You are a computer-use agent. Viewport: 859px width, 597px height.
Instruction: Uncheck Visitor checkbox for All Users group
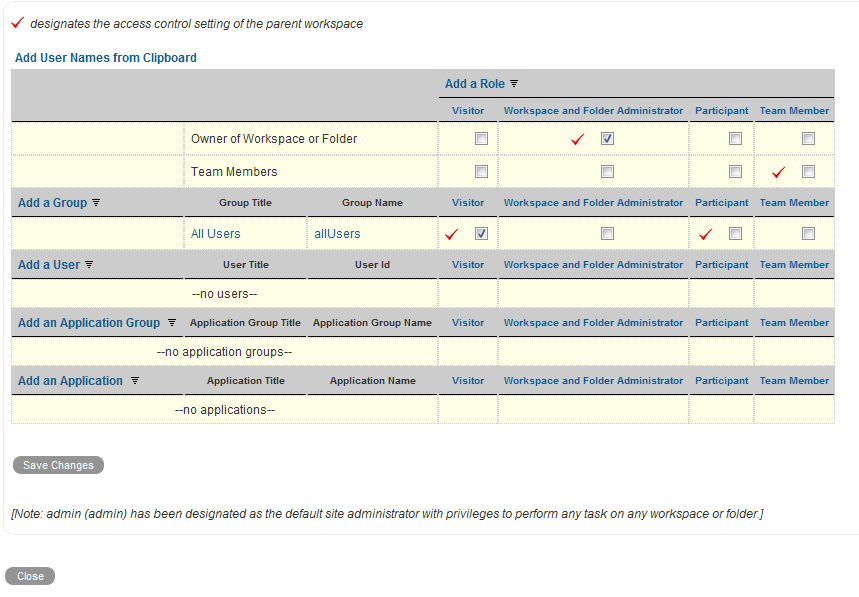pos(481,234)
